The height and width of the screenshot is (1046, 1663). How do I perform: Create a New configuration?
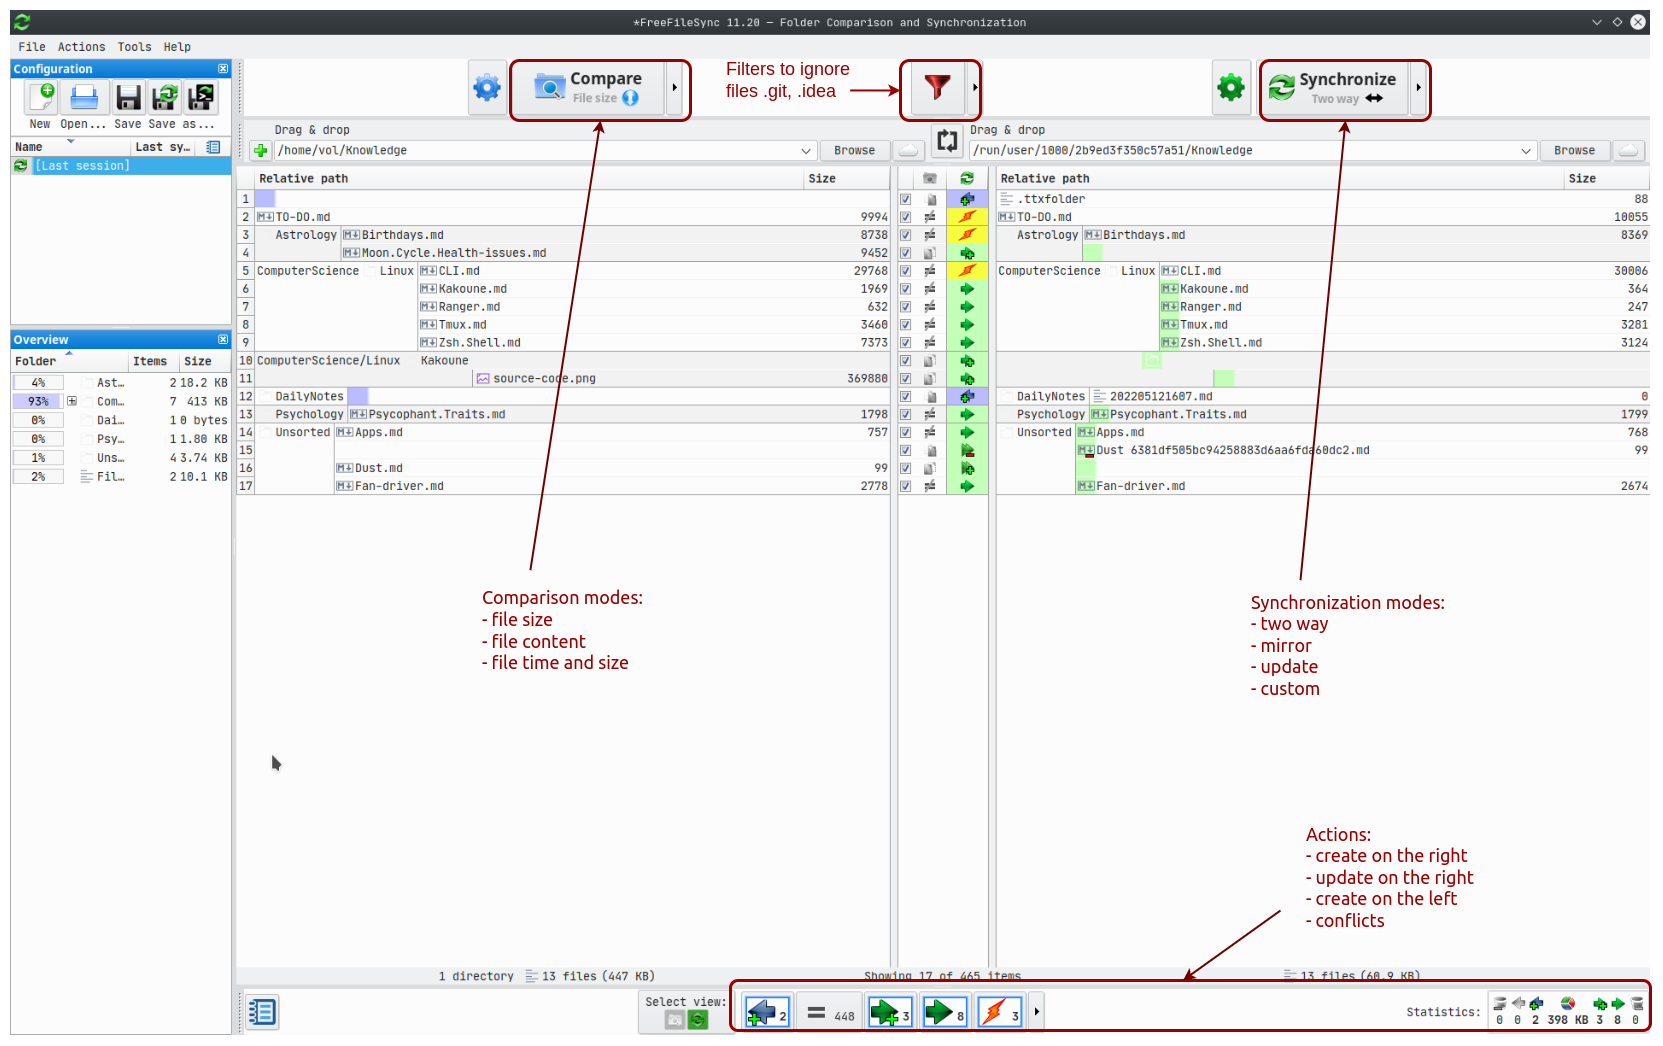pos(41,98)
